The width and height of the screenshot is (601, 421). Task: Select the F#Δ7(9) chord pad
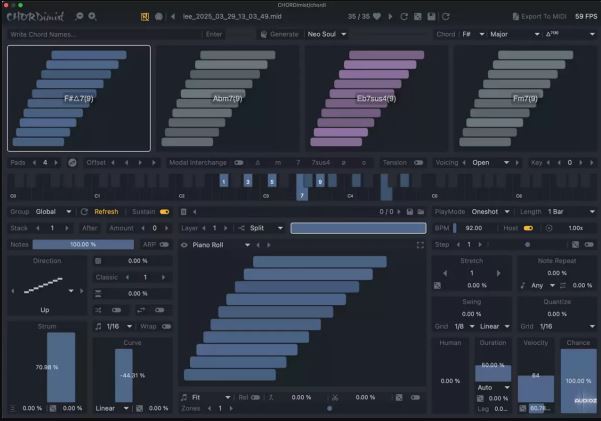[x=79, y=99]
